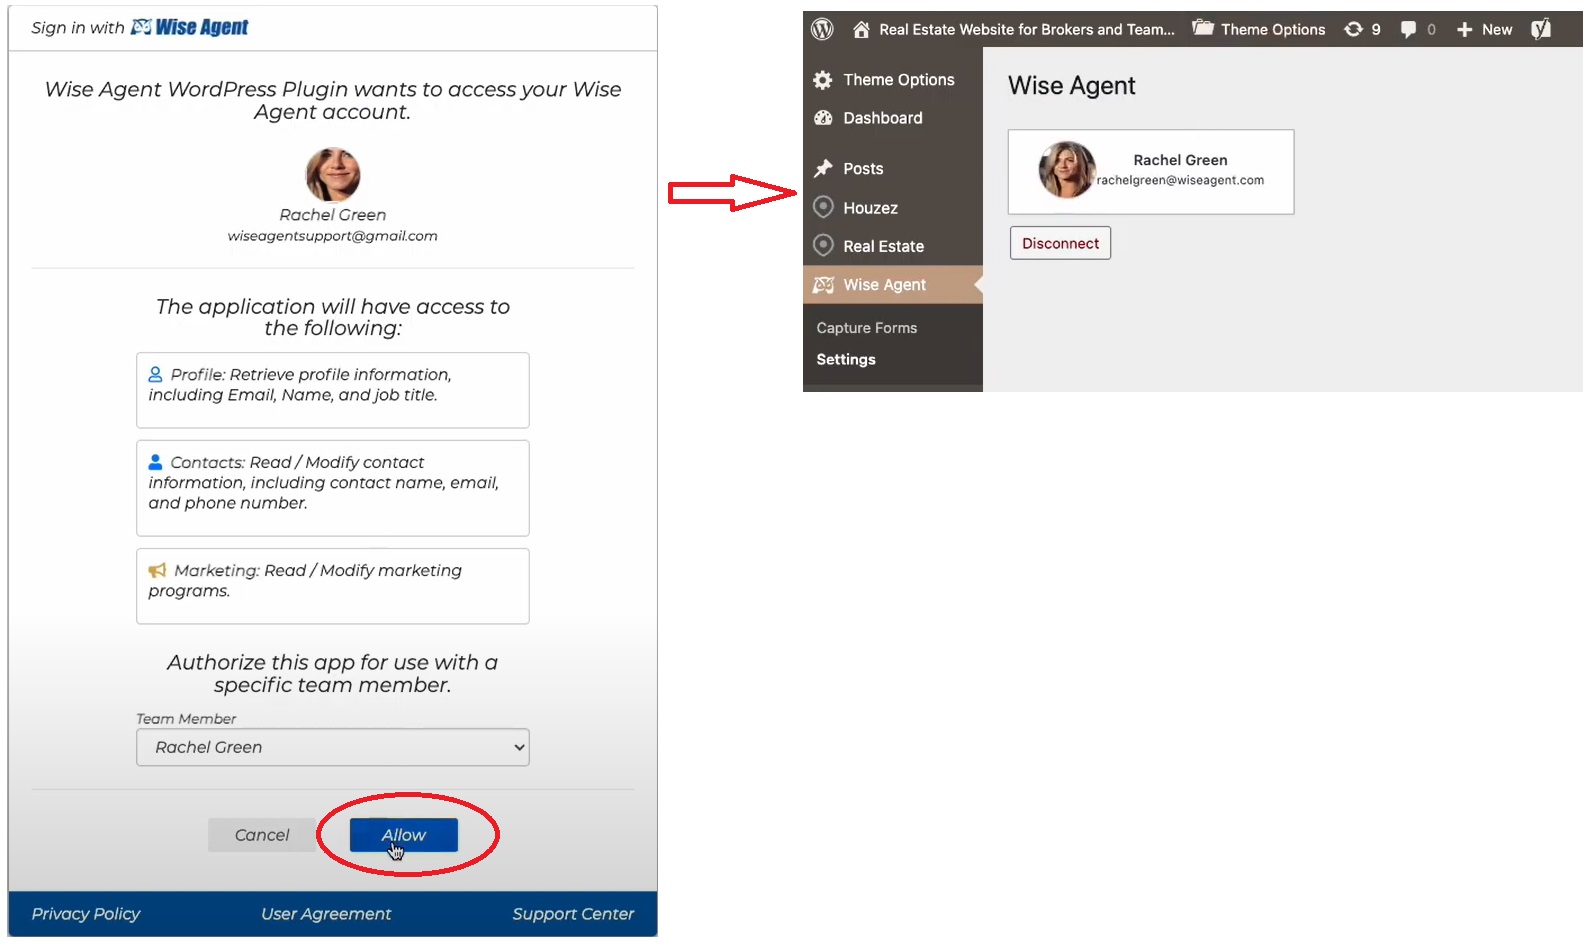Screen dimensions: 1592x945
Task: Click the Disconnect button
Action: point(1060,243)
